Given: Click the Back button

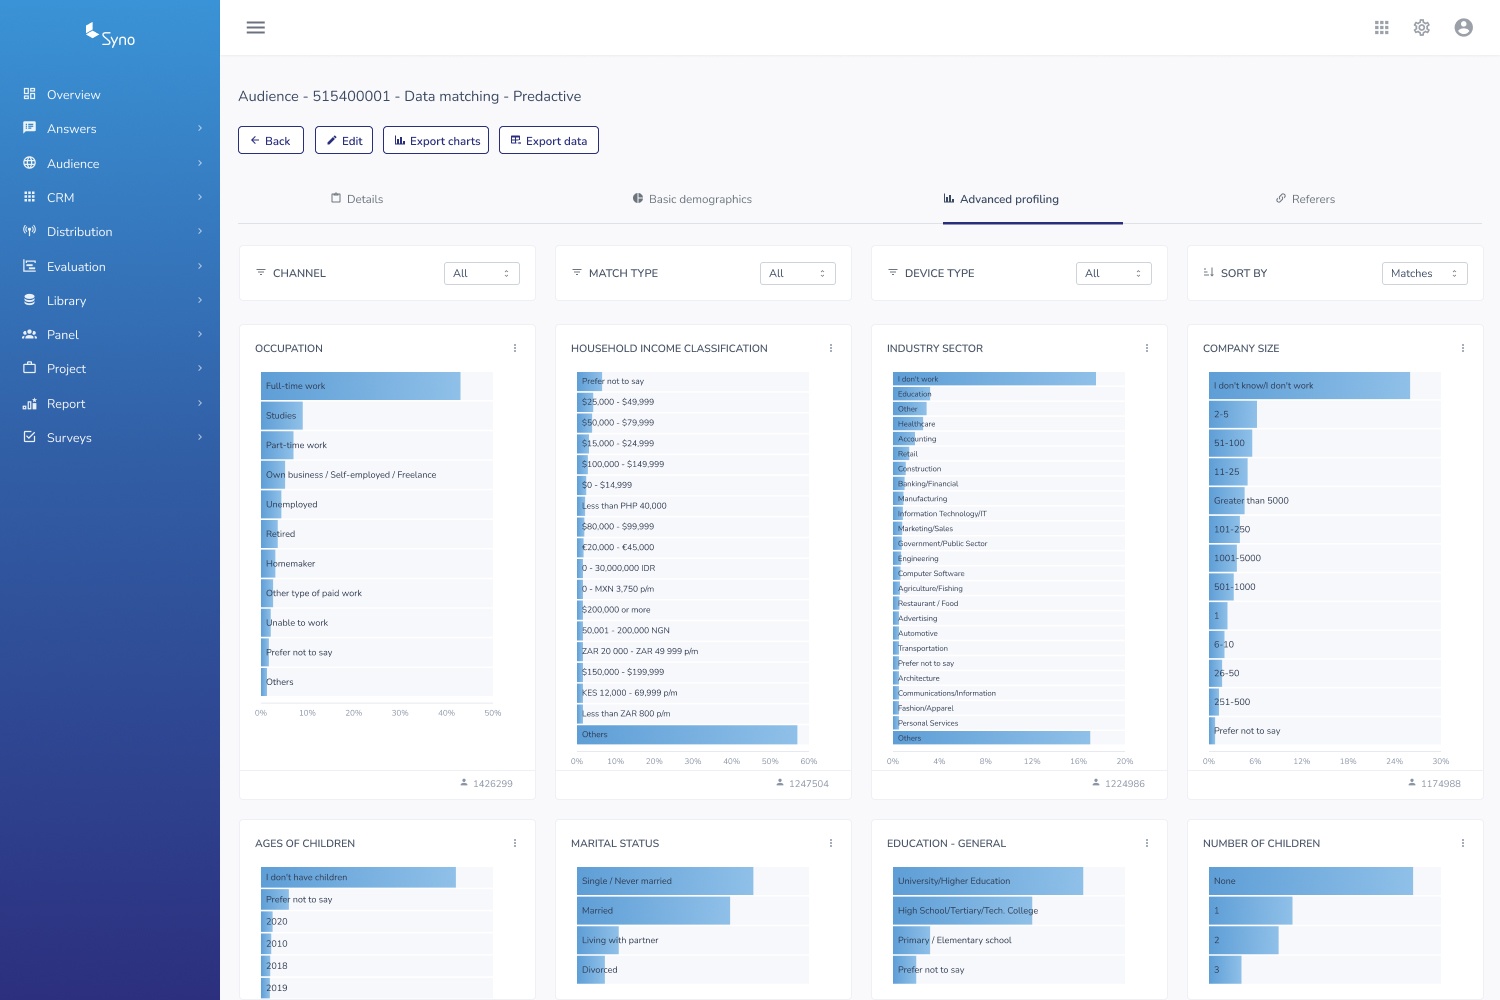Looking at the screenshot, I should 271,141.
